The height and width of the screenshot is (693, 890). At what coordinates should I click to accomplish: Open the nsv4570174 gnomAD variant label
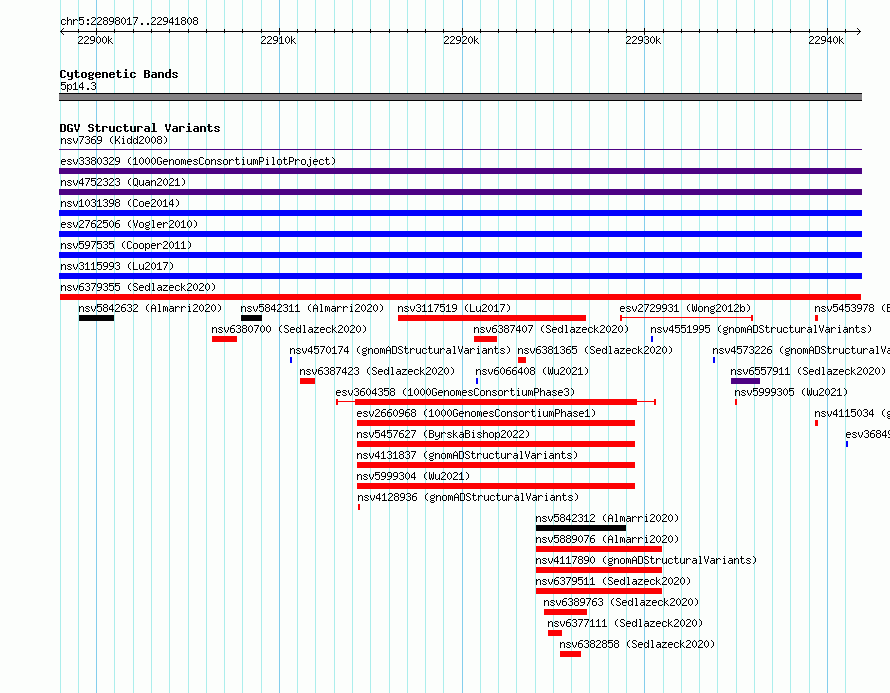click(x=400, y=350)
